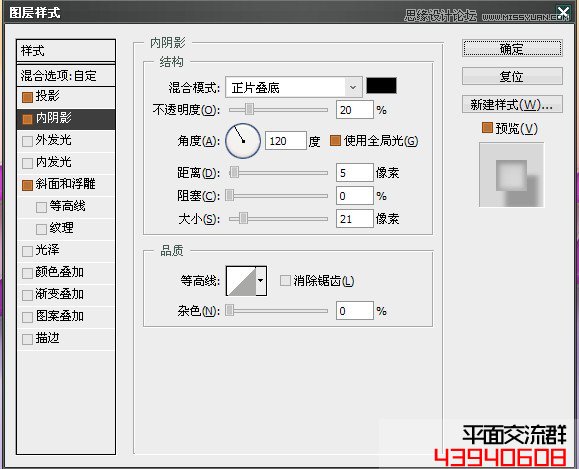Open the contour curve thumbnail editor
The image size is (579, 469).
pyautogui.click(x=241, y=281)
